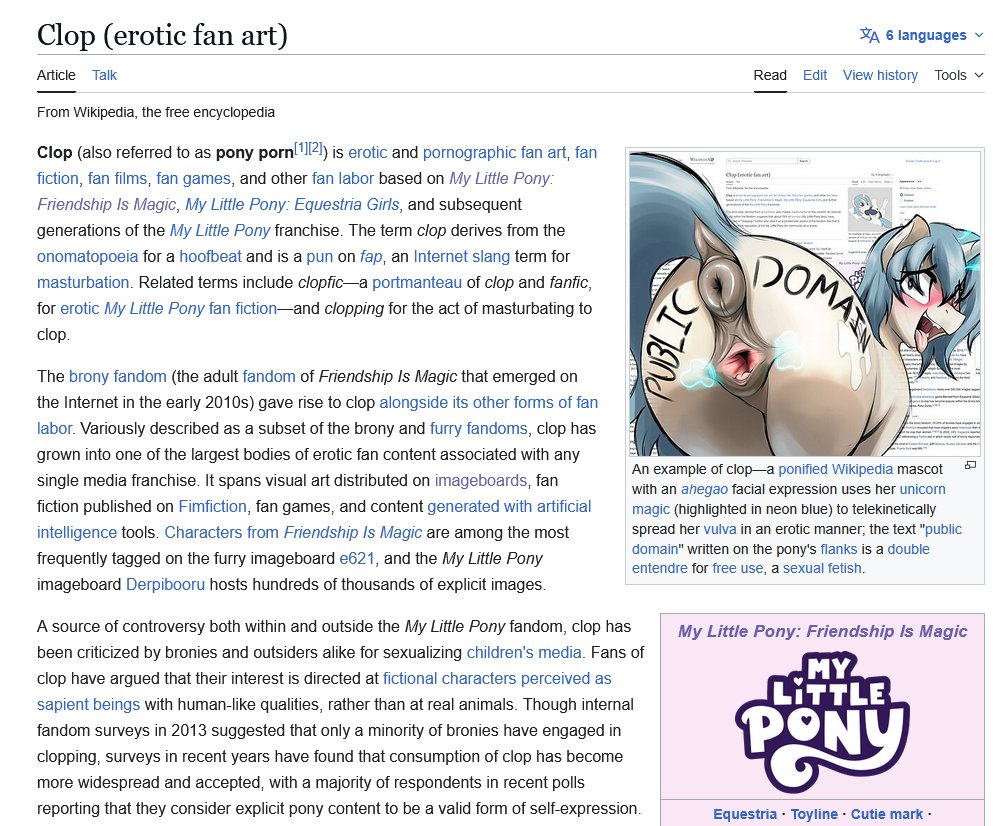Click 'From Wikipedia, the free encyclopedia' tagline
Screen dimensions: 1004x826
tap(156, 112)
